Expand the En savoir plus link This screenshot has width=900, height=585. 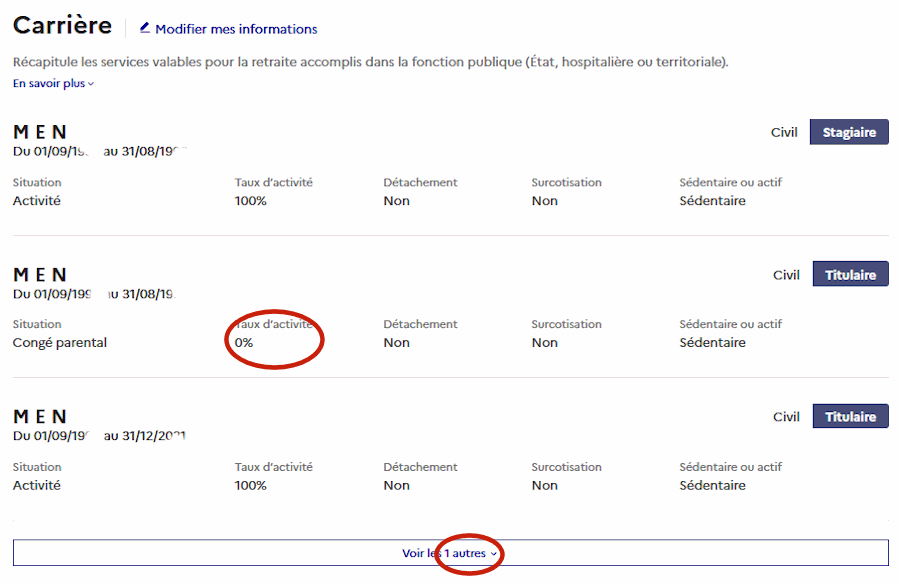coord(49,84)
